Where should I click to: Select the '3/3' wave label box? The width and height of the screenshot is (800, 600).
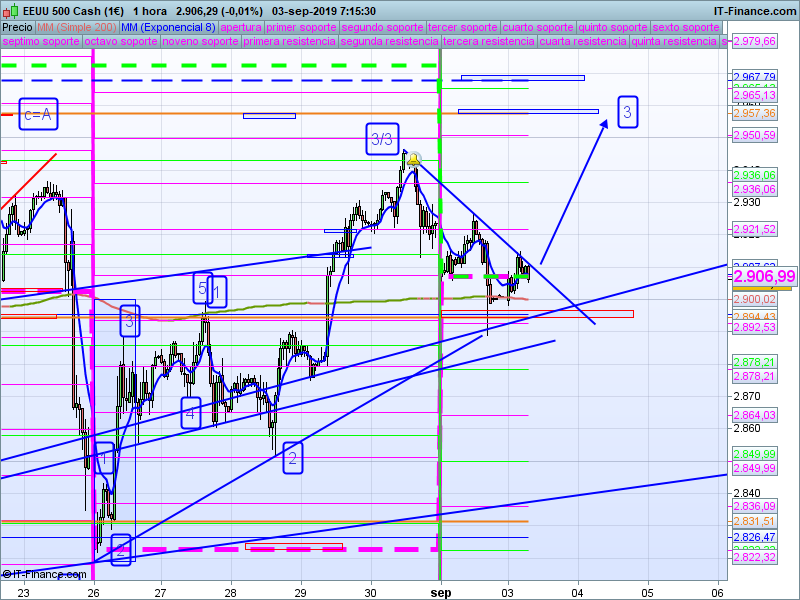(382, 139)
